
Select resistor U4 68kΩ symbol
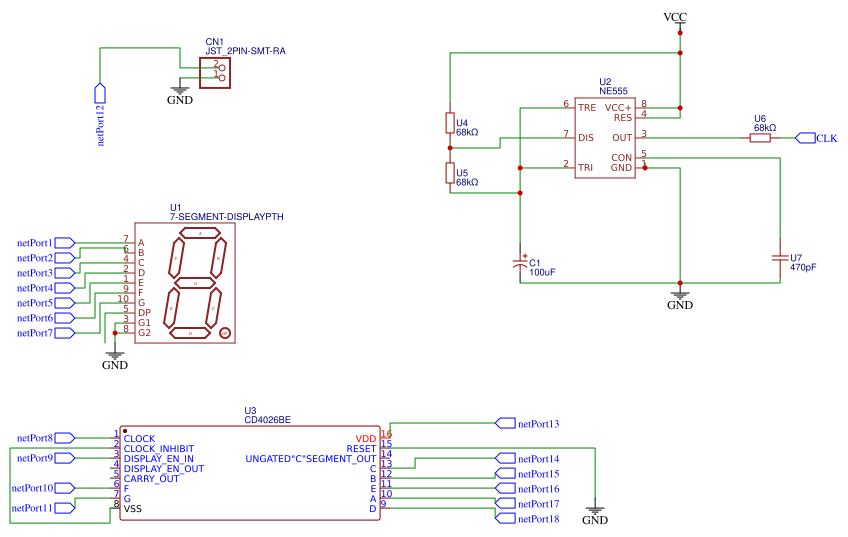450,123
